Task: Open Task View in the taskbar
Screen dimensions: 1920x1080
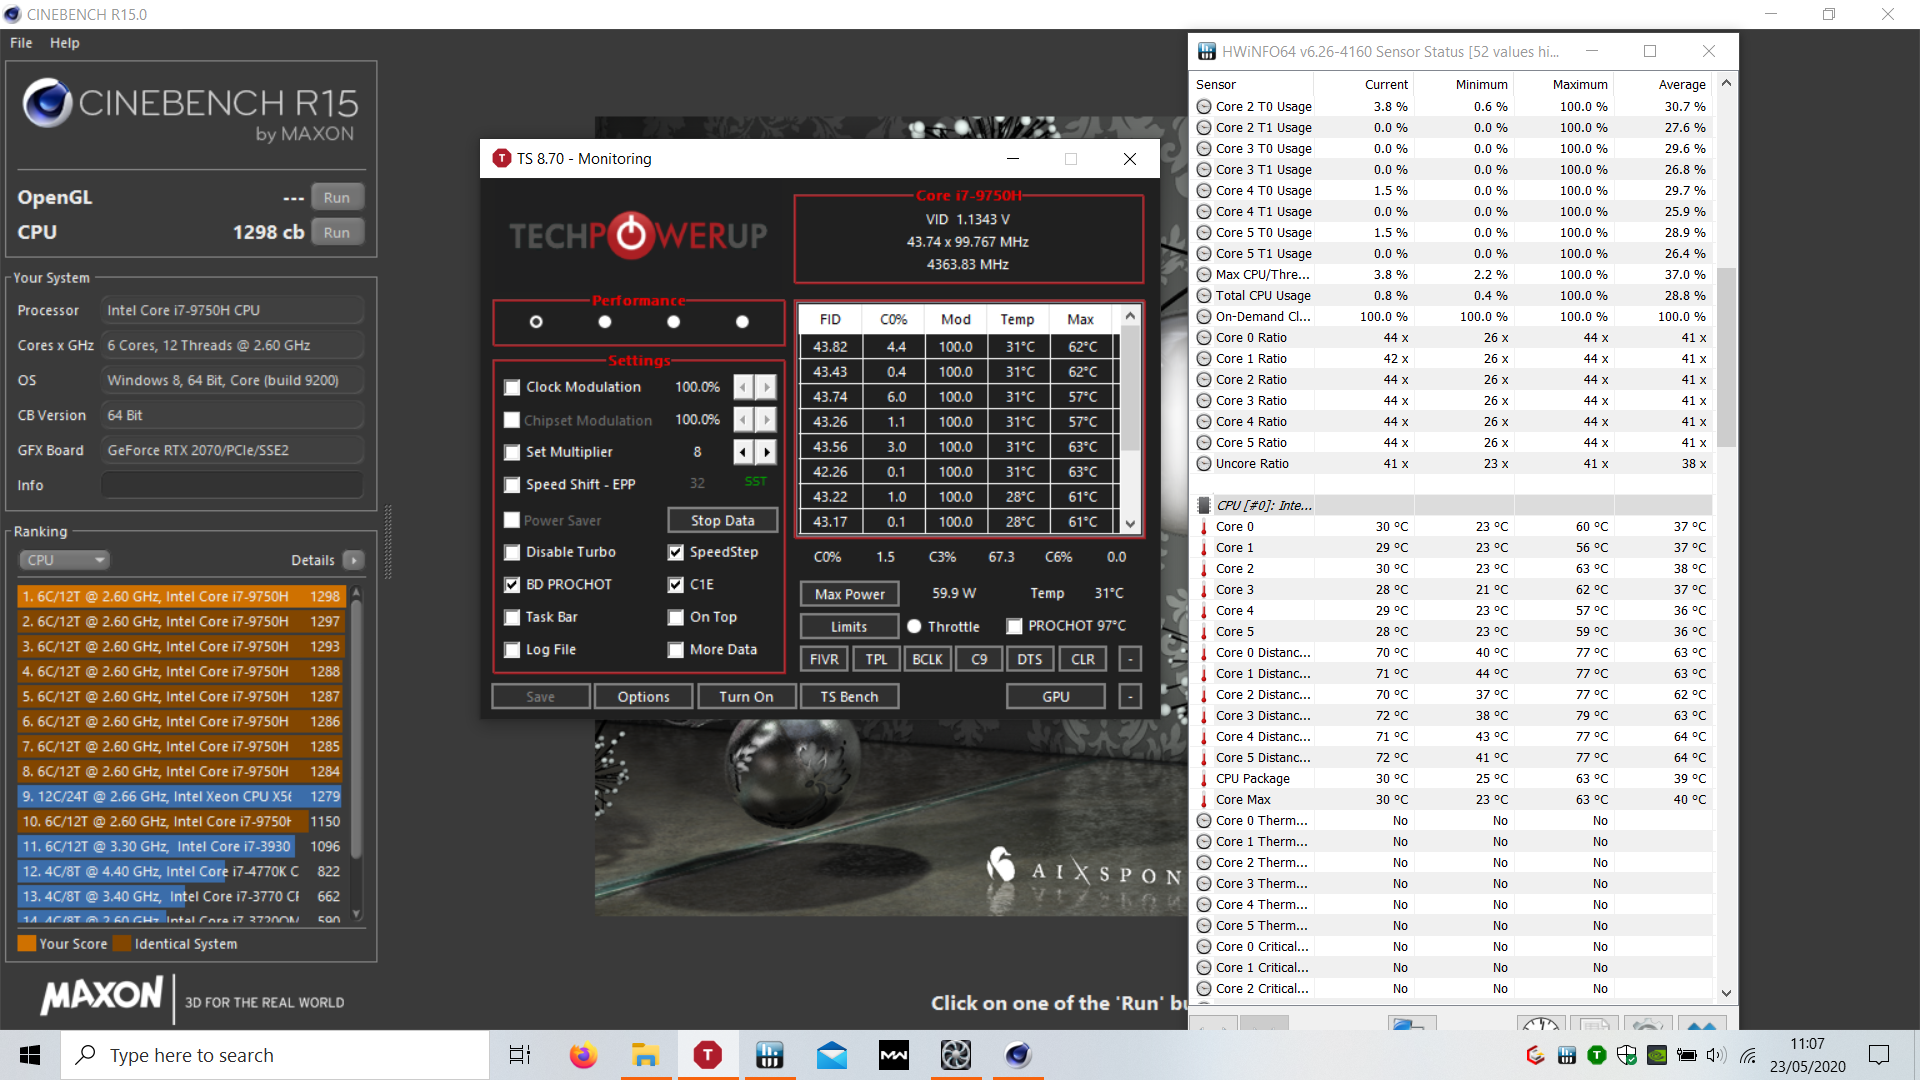Action: 520,1055
